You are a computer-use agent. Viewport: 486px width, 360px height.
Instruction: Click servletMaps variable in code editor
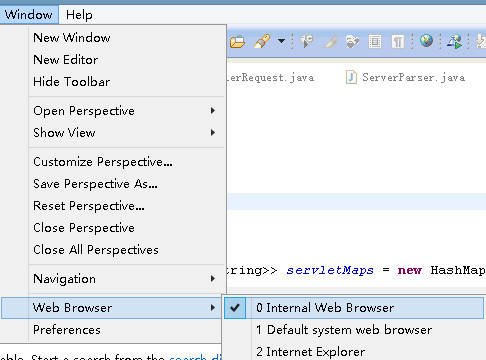(330, 270)
